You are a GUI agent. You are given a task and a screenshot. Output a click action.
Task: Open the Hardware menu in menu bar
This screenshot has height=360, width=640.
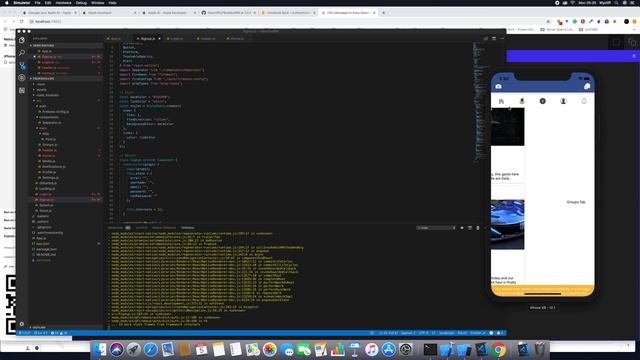[x=63, y=3]
